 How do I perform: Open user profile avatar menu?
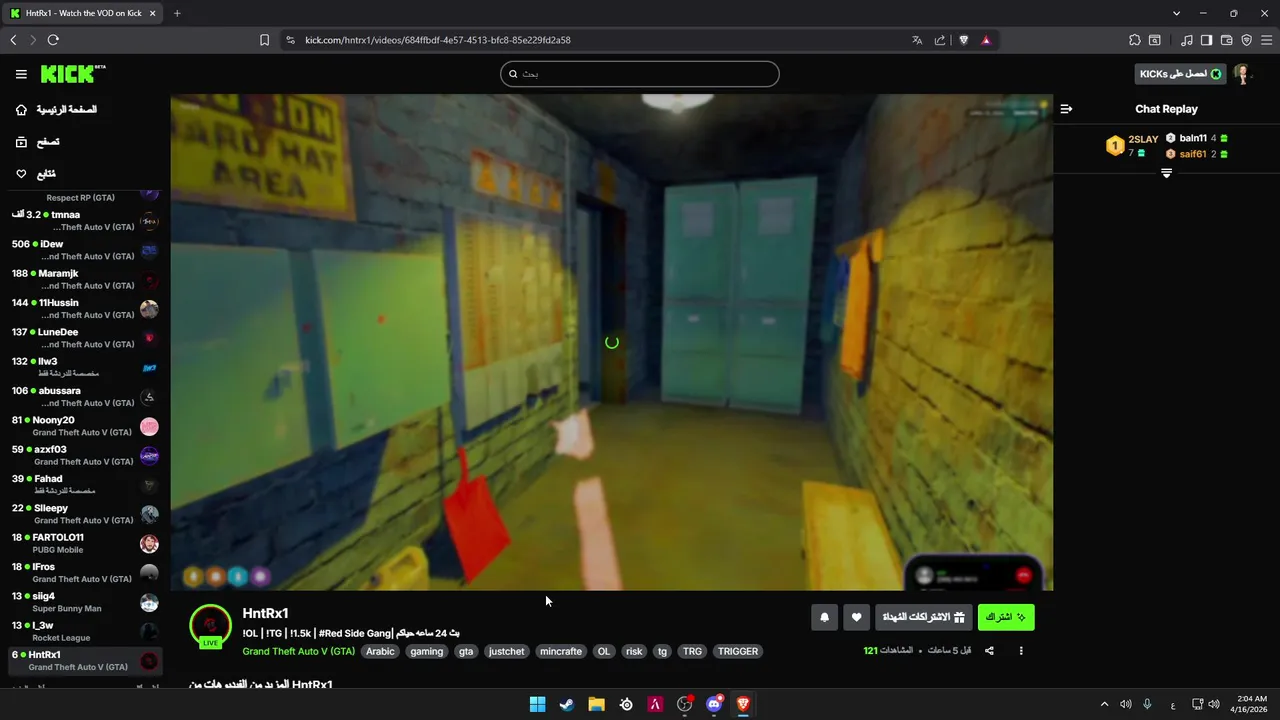pyautogui.click(x=1242, y=74)
